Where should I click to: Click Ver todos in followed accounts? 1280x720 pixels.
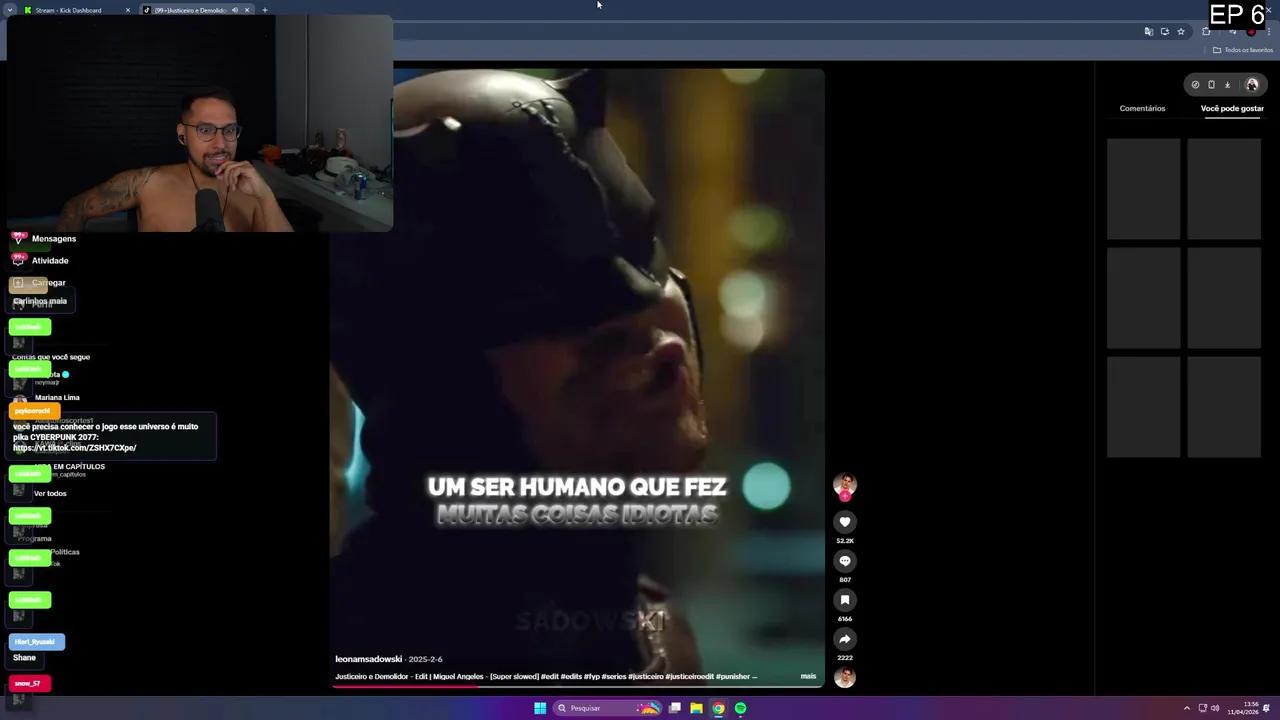[50, 494]
